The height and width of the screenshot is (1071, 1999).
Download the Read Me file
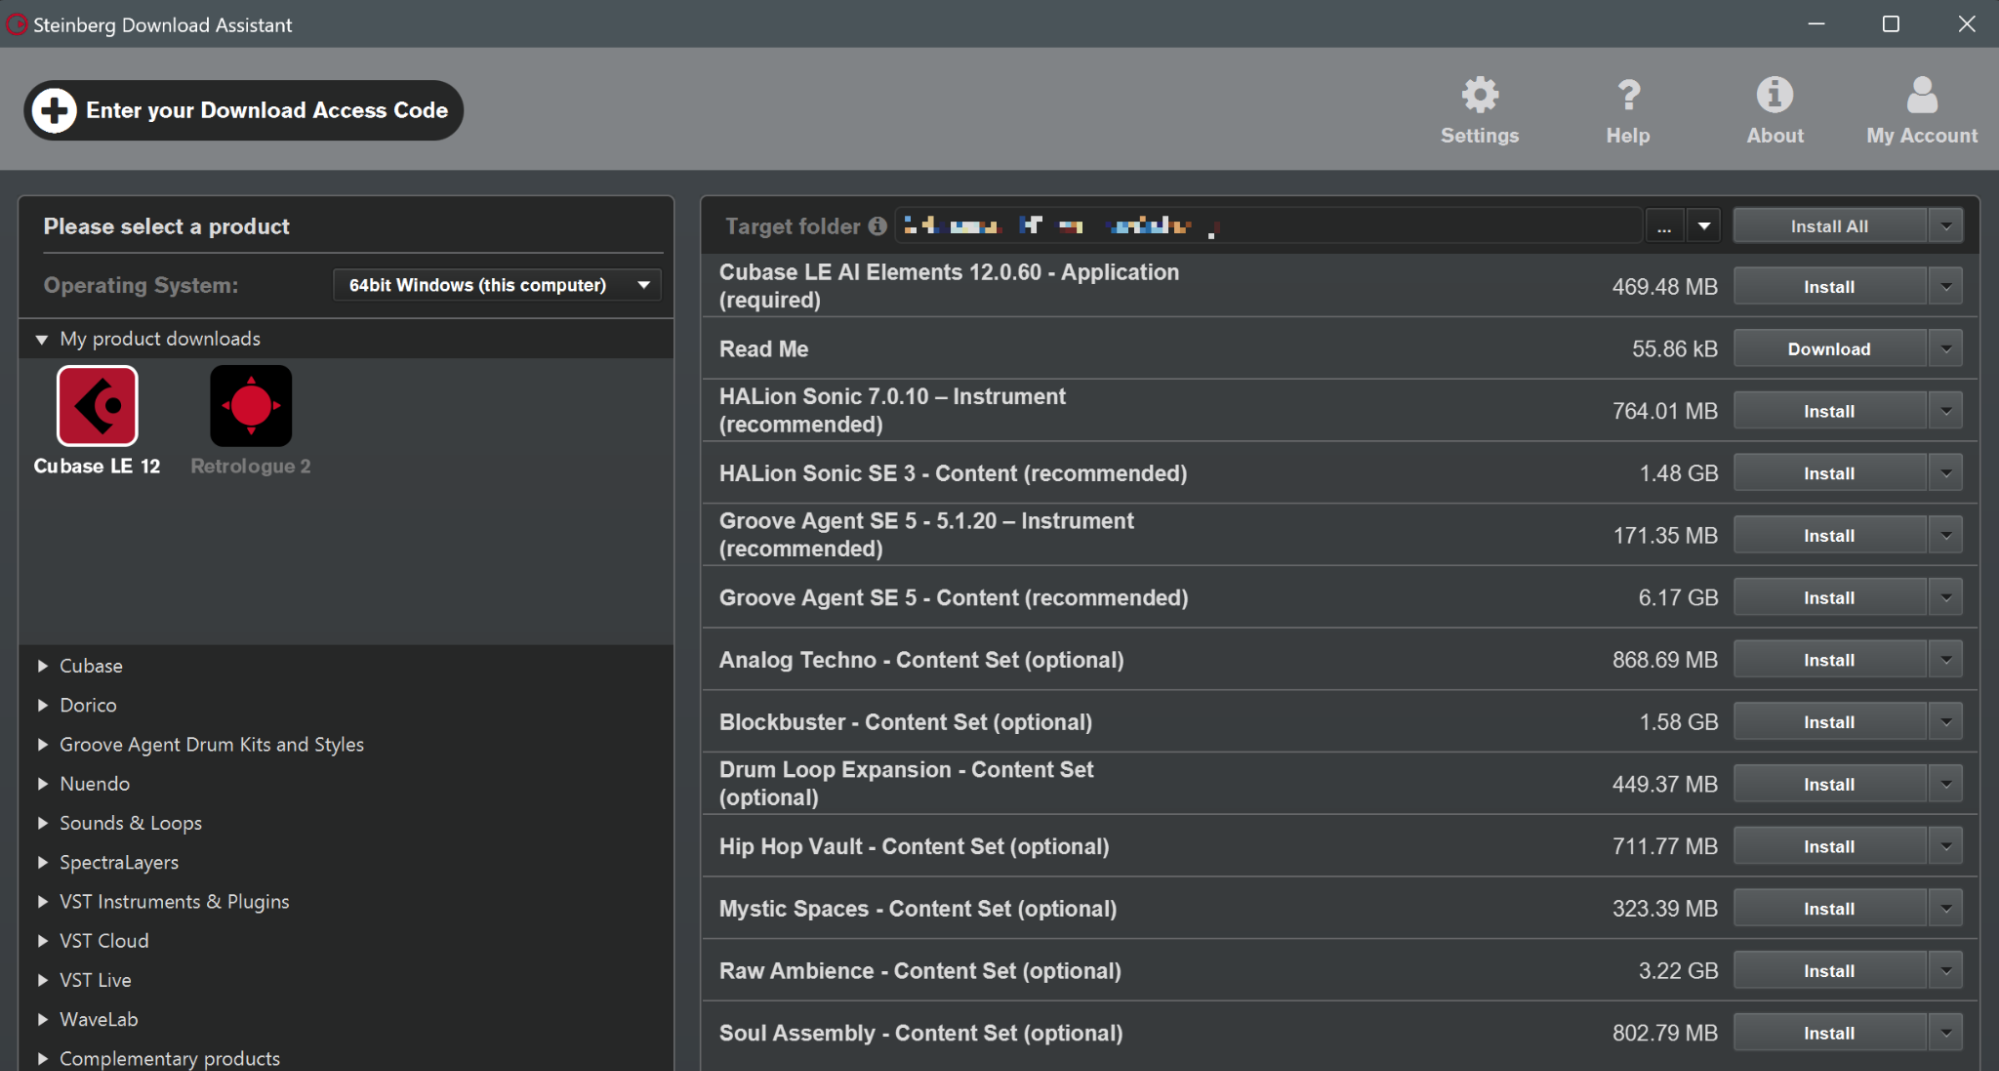[x=1828, y=349]
